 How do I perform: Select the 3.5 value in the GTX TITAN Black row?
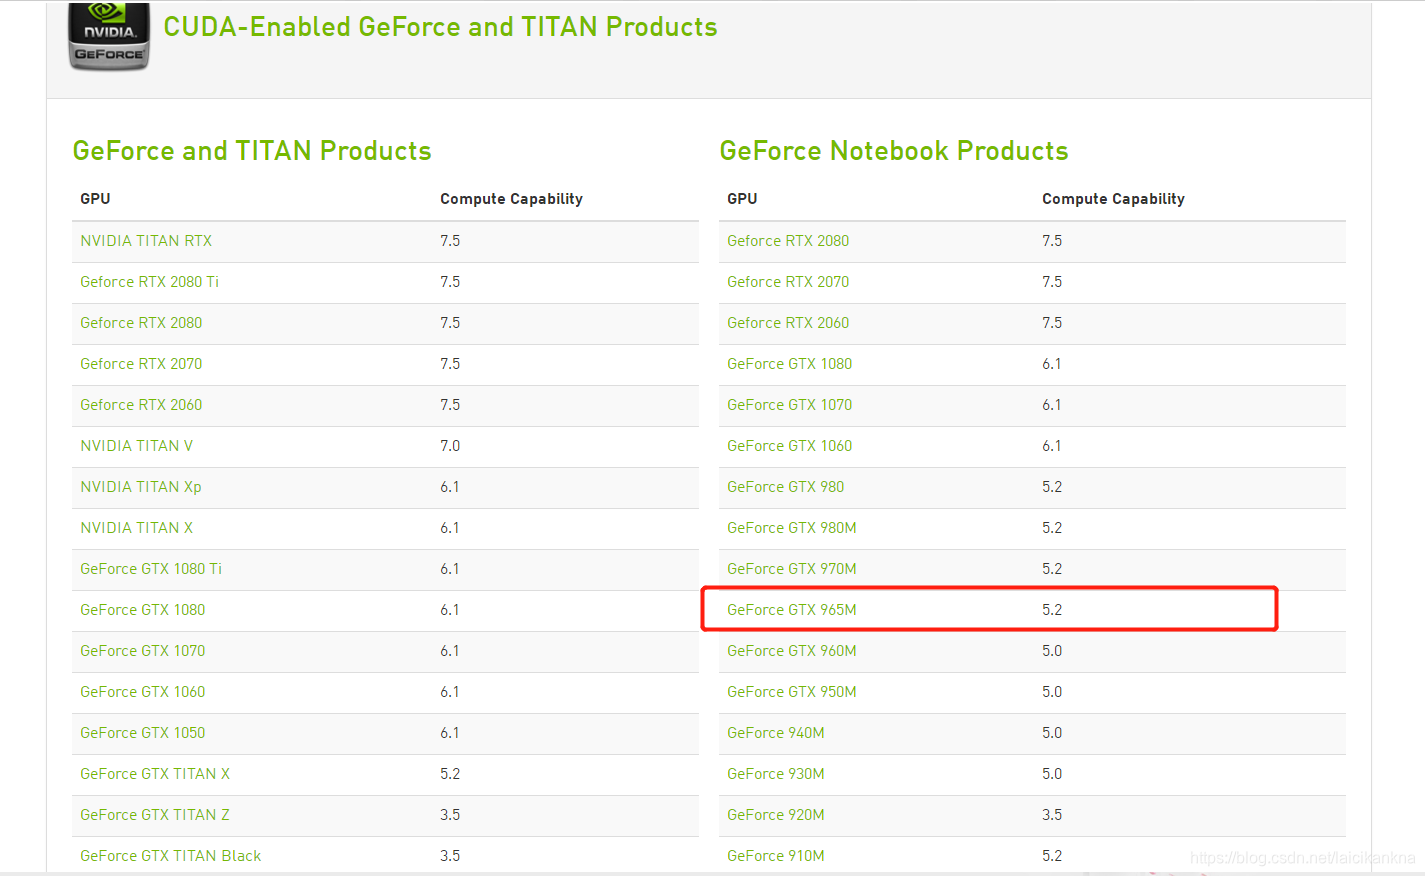tap(450, 856)
